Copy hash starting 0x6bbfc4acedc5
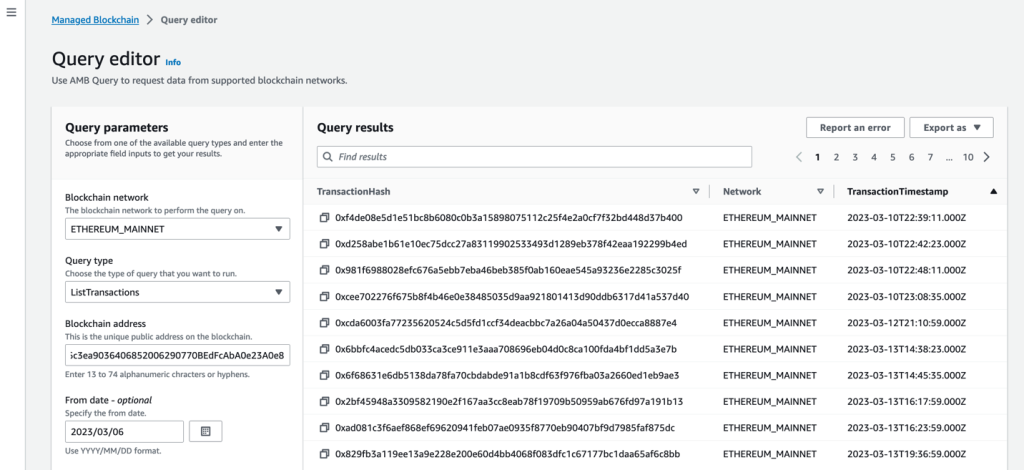The image size is (1024, 470). tap(324, 349)
